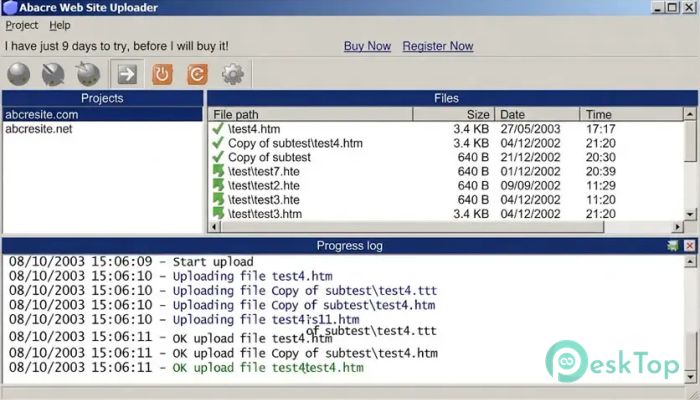Click green flag icon of \test\test3.htm
This screenshot has width=700, height=400.
[218, 213]
